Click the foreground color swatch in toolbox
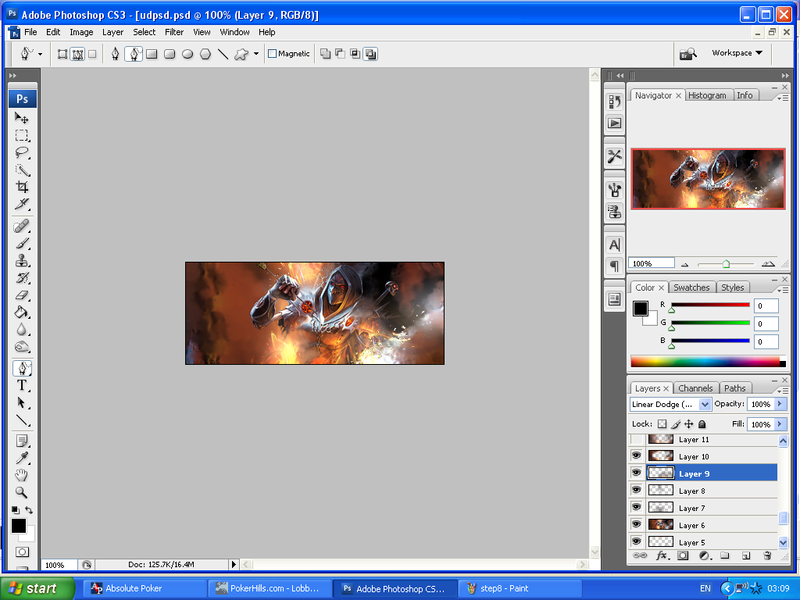This screenshot has height=600, width=800. coord(18,526)
